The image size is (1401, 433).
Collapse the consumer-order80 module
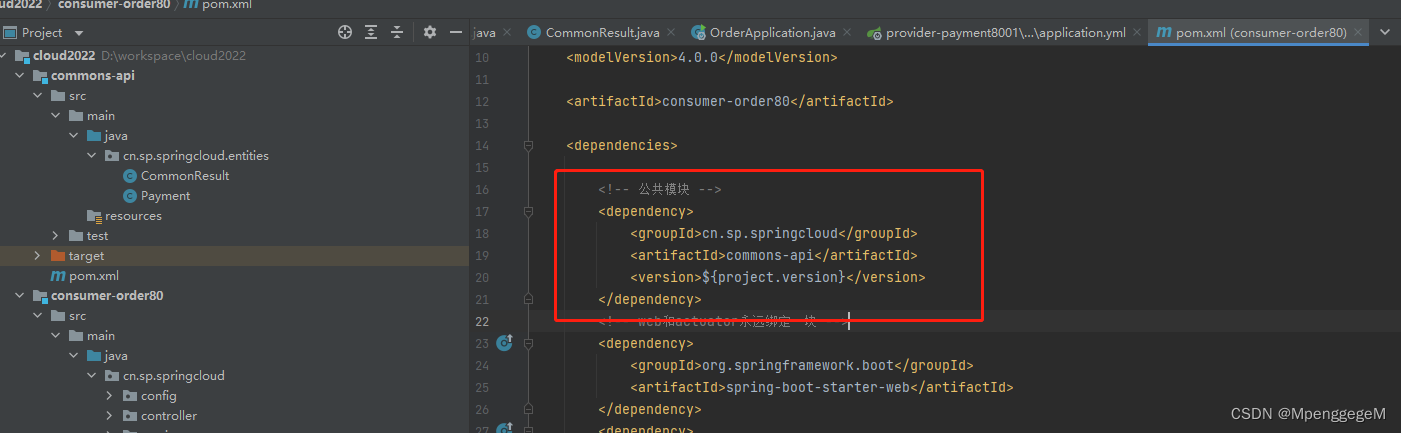pos(20,296)
